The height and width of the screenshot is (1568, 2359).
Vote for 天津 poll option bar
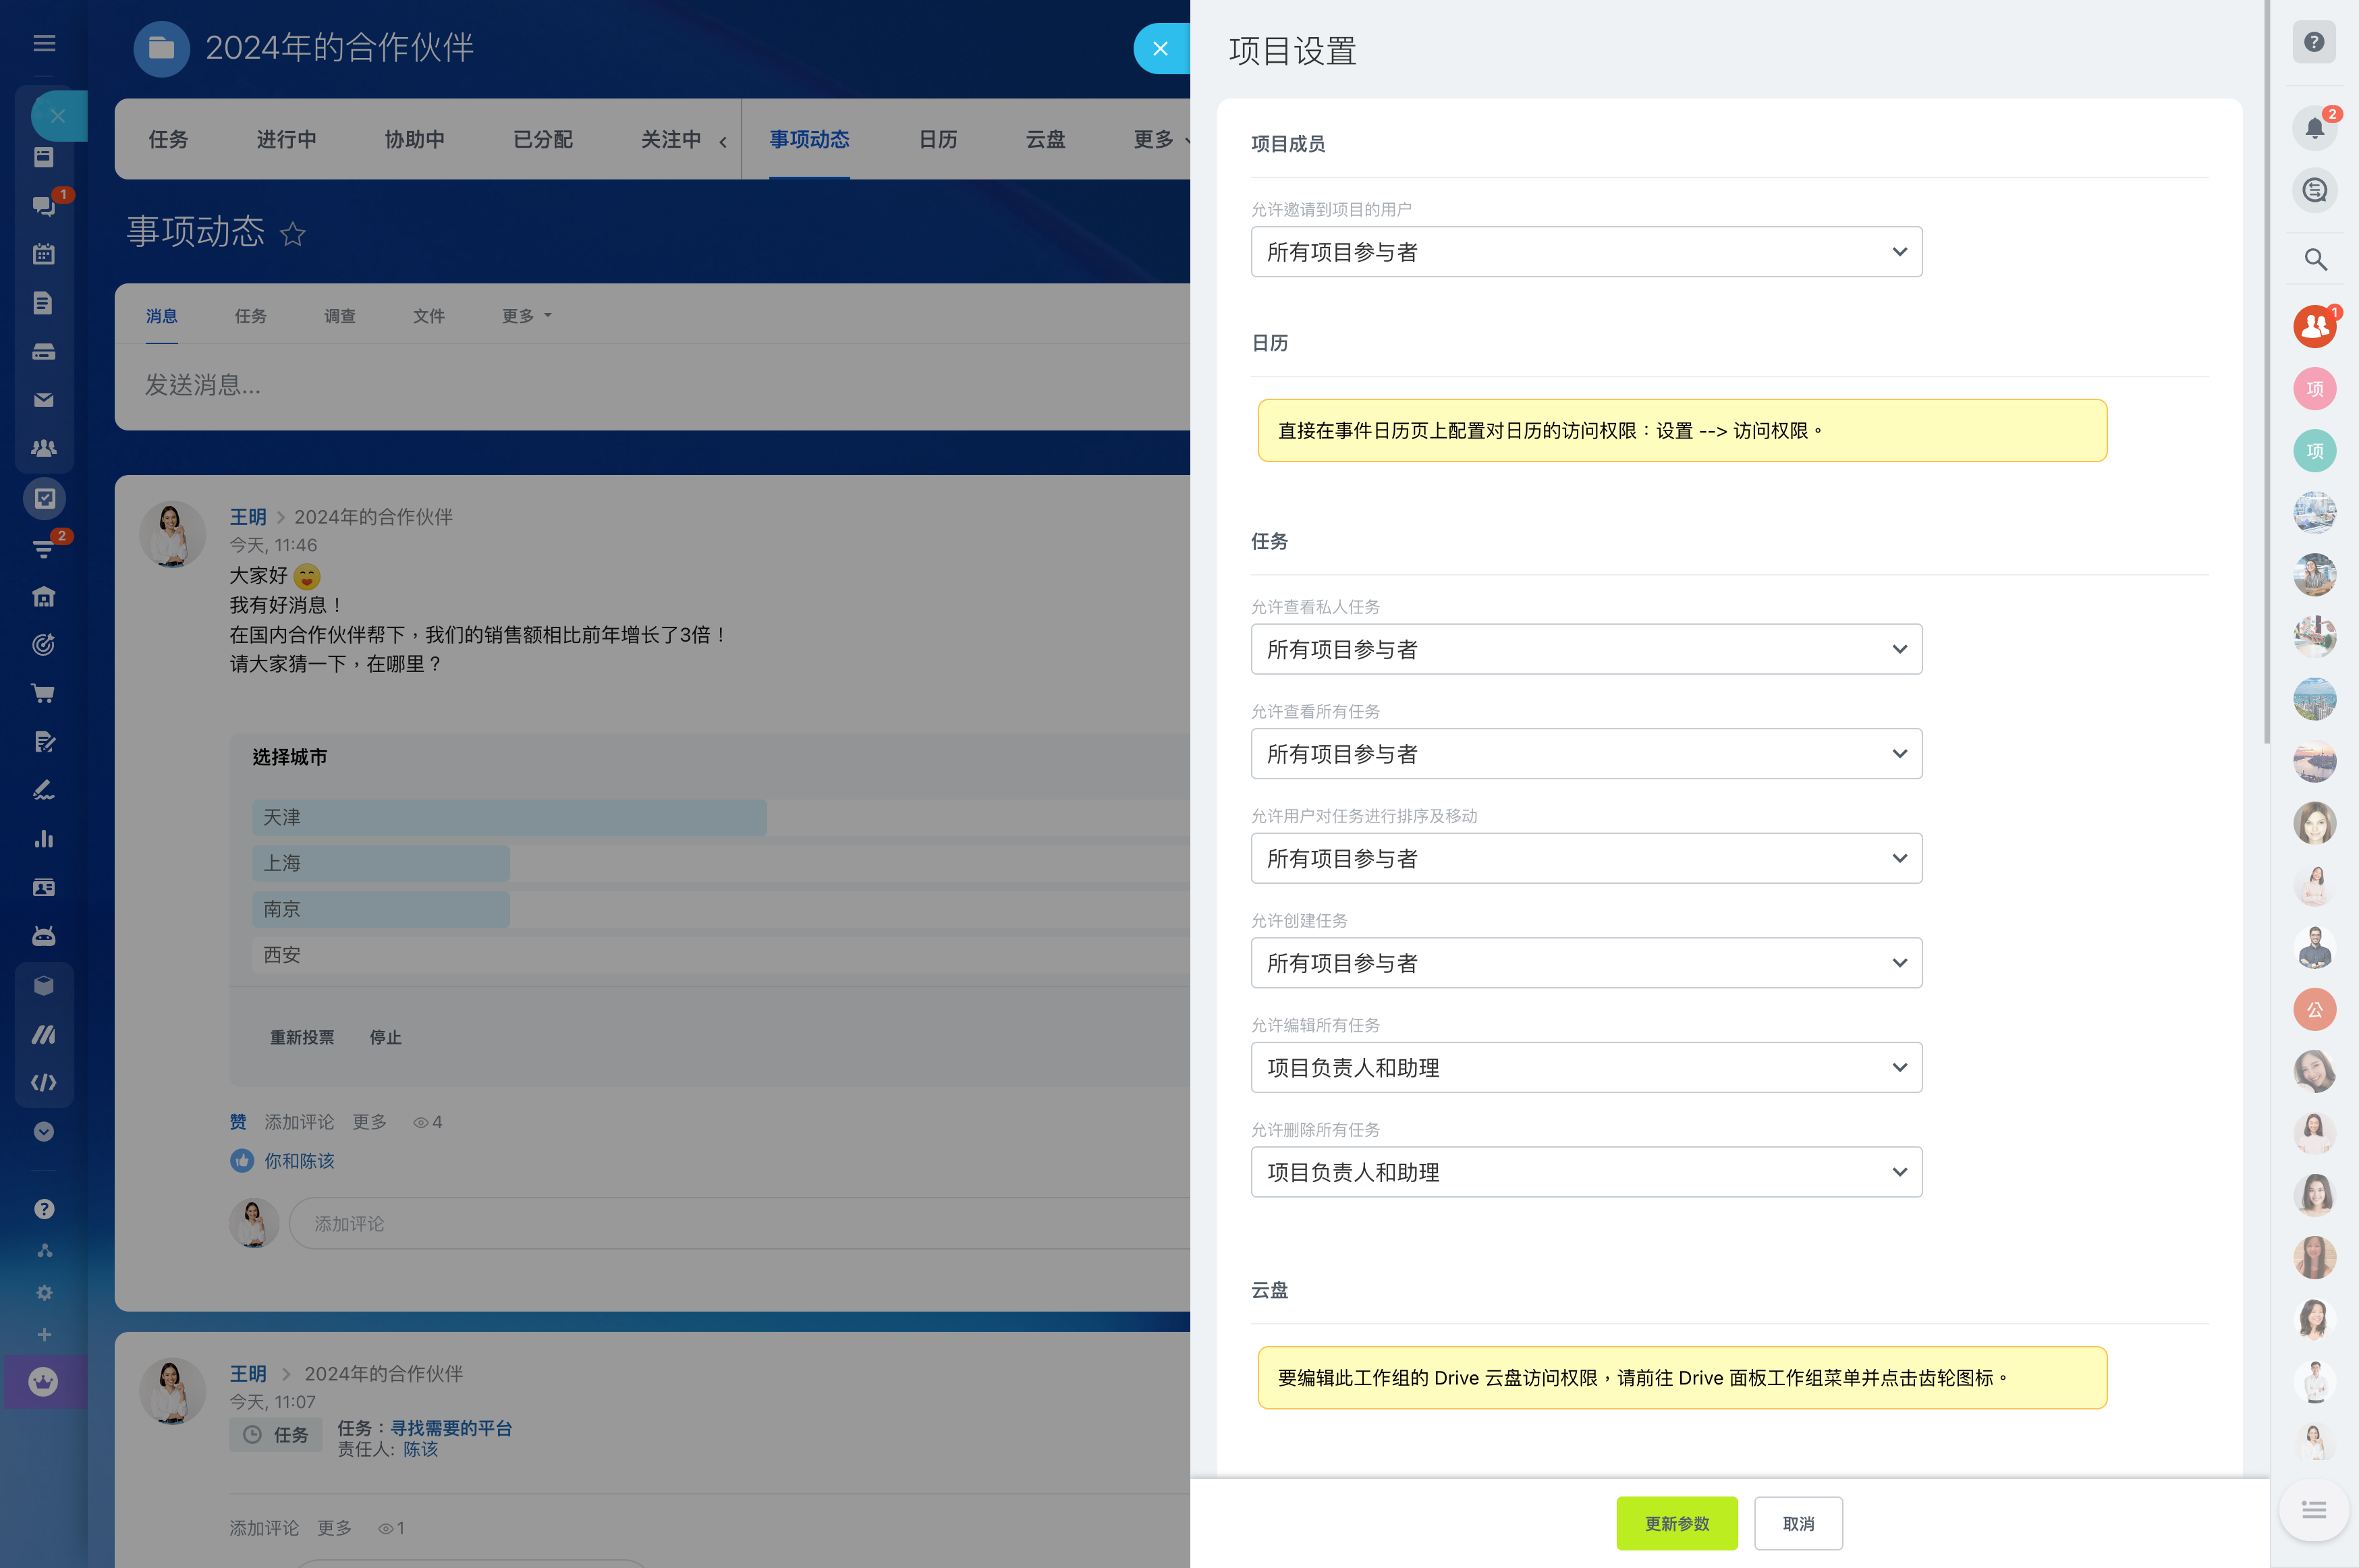(508, 817)
